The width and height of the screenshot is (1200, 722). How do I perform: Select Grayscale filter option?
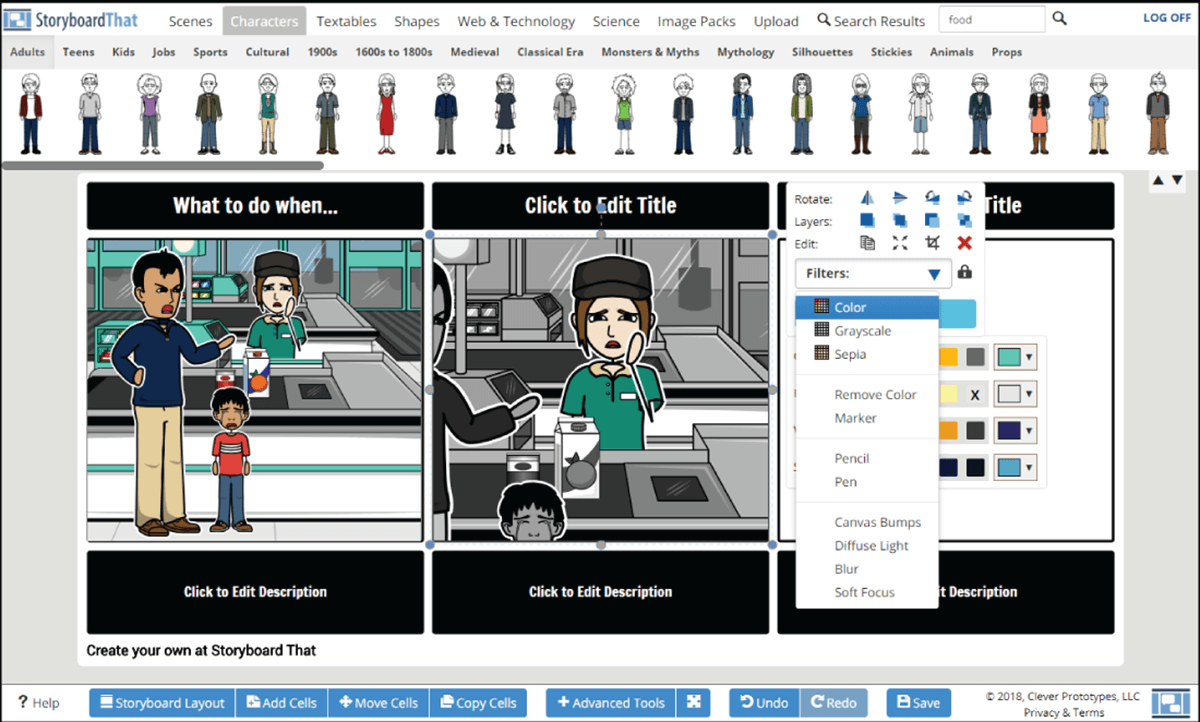pos(862,331)
